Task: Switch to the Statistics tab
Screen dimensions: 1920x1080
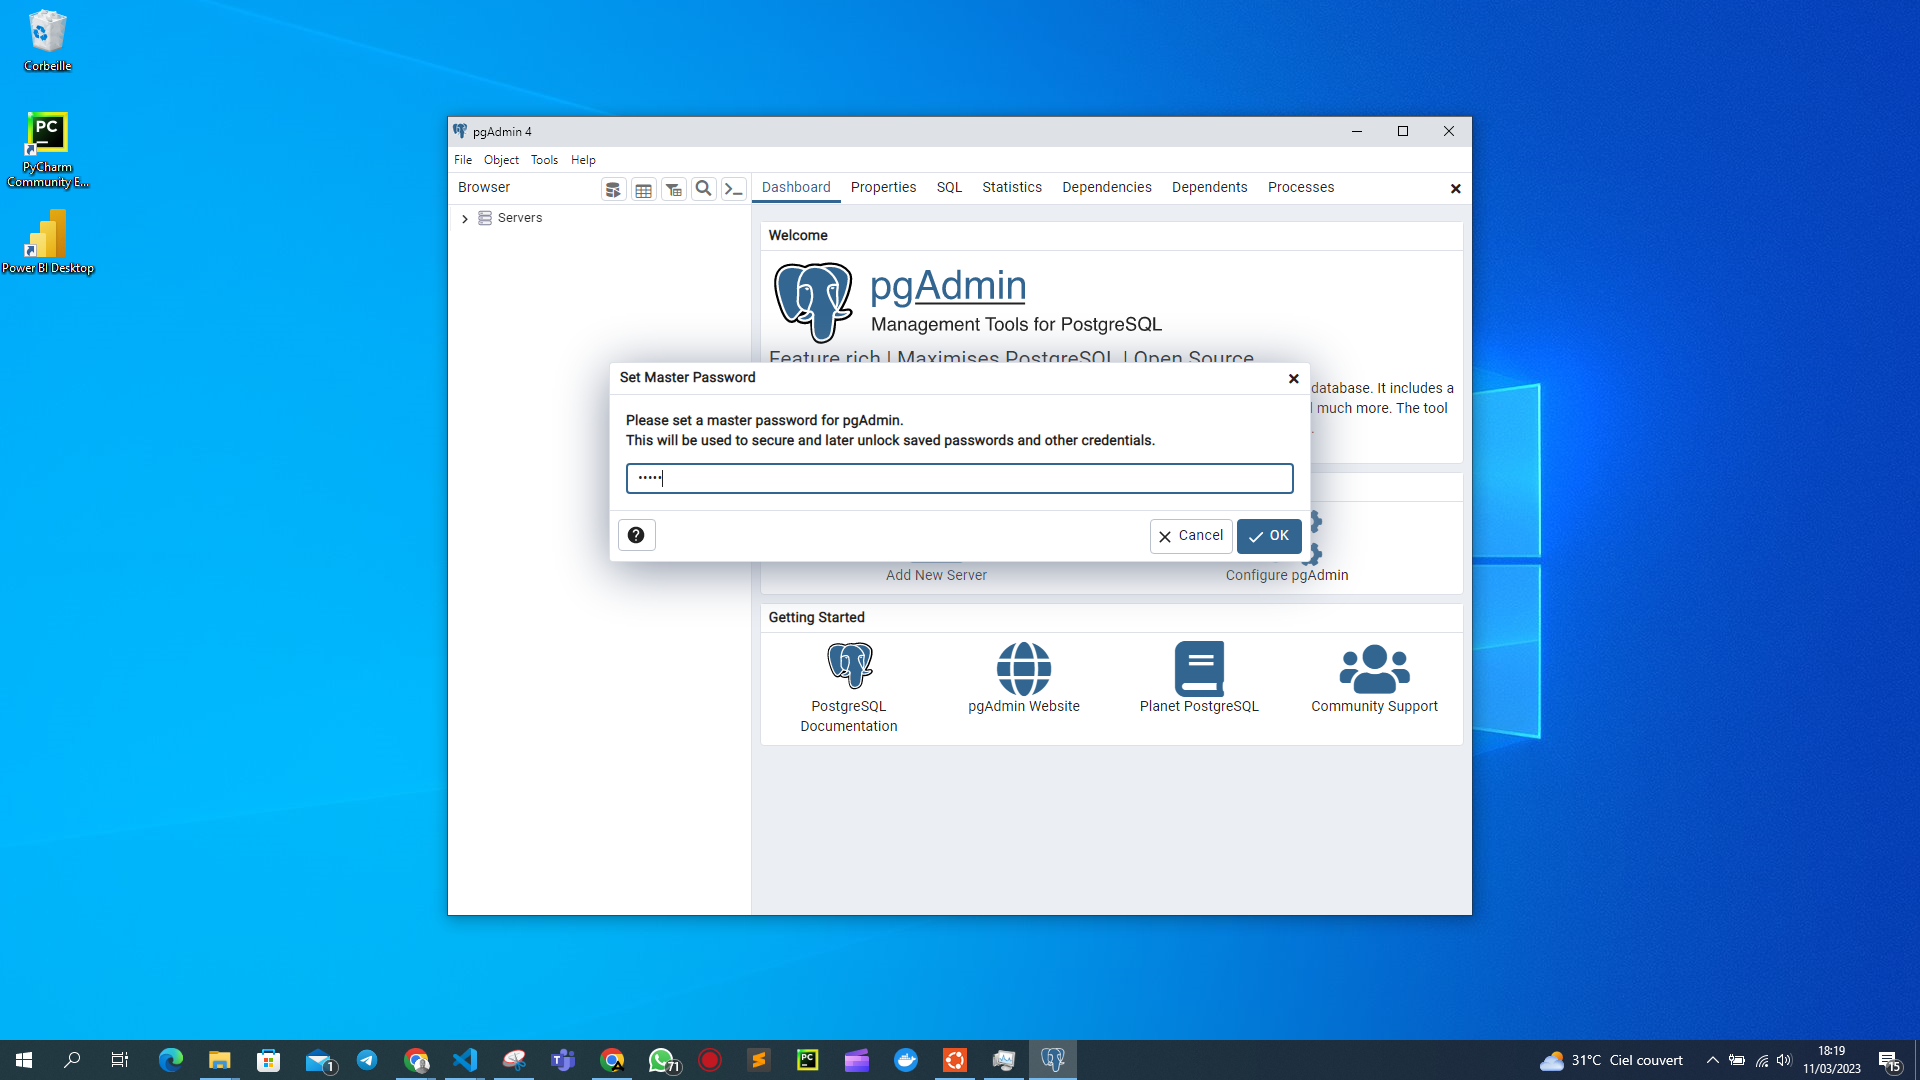Action: [1012, 187]
